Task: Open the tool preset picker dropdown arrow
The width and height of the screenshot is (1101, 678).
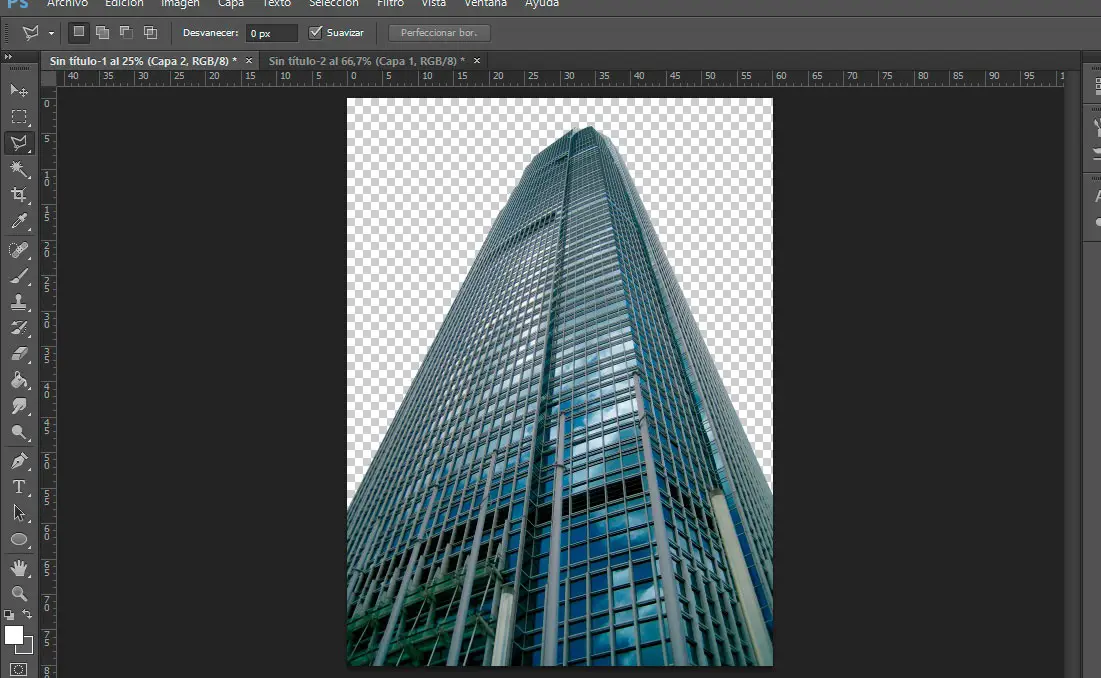Action: pos(51,33)
